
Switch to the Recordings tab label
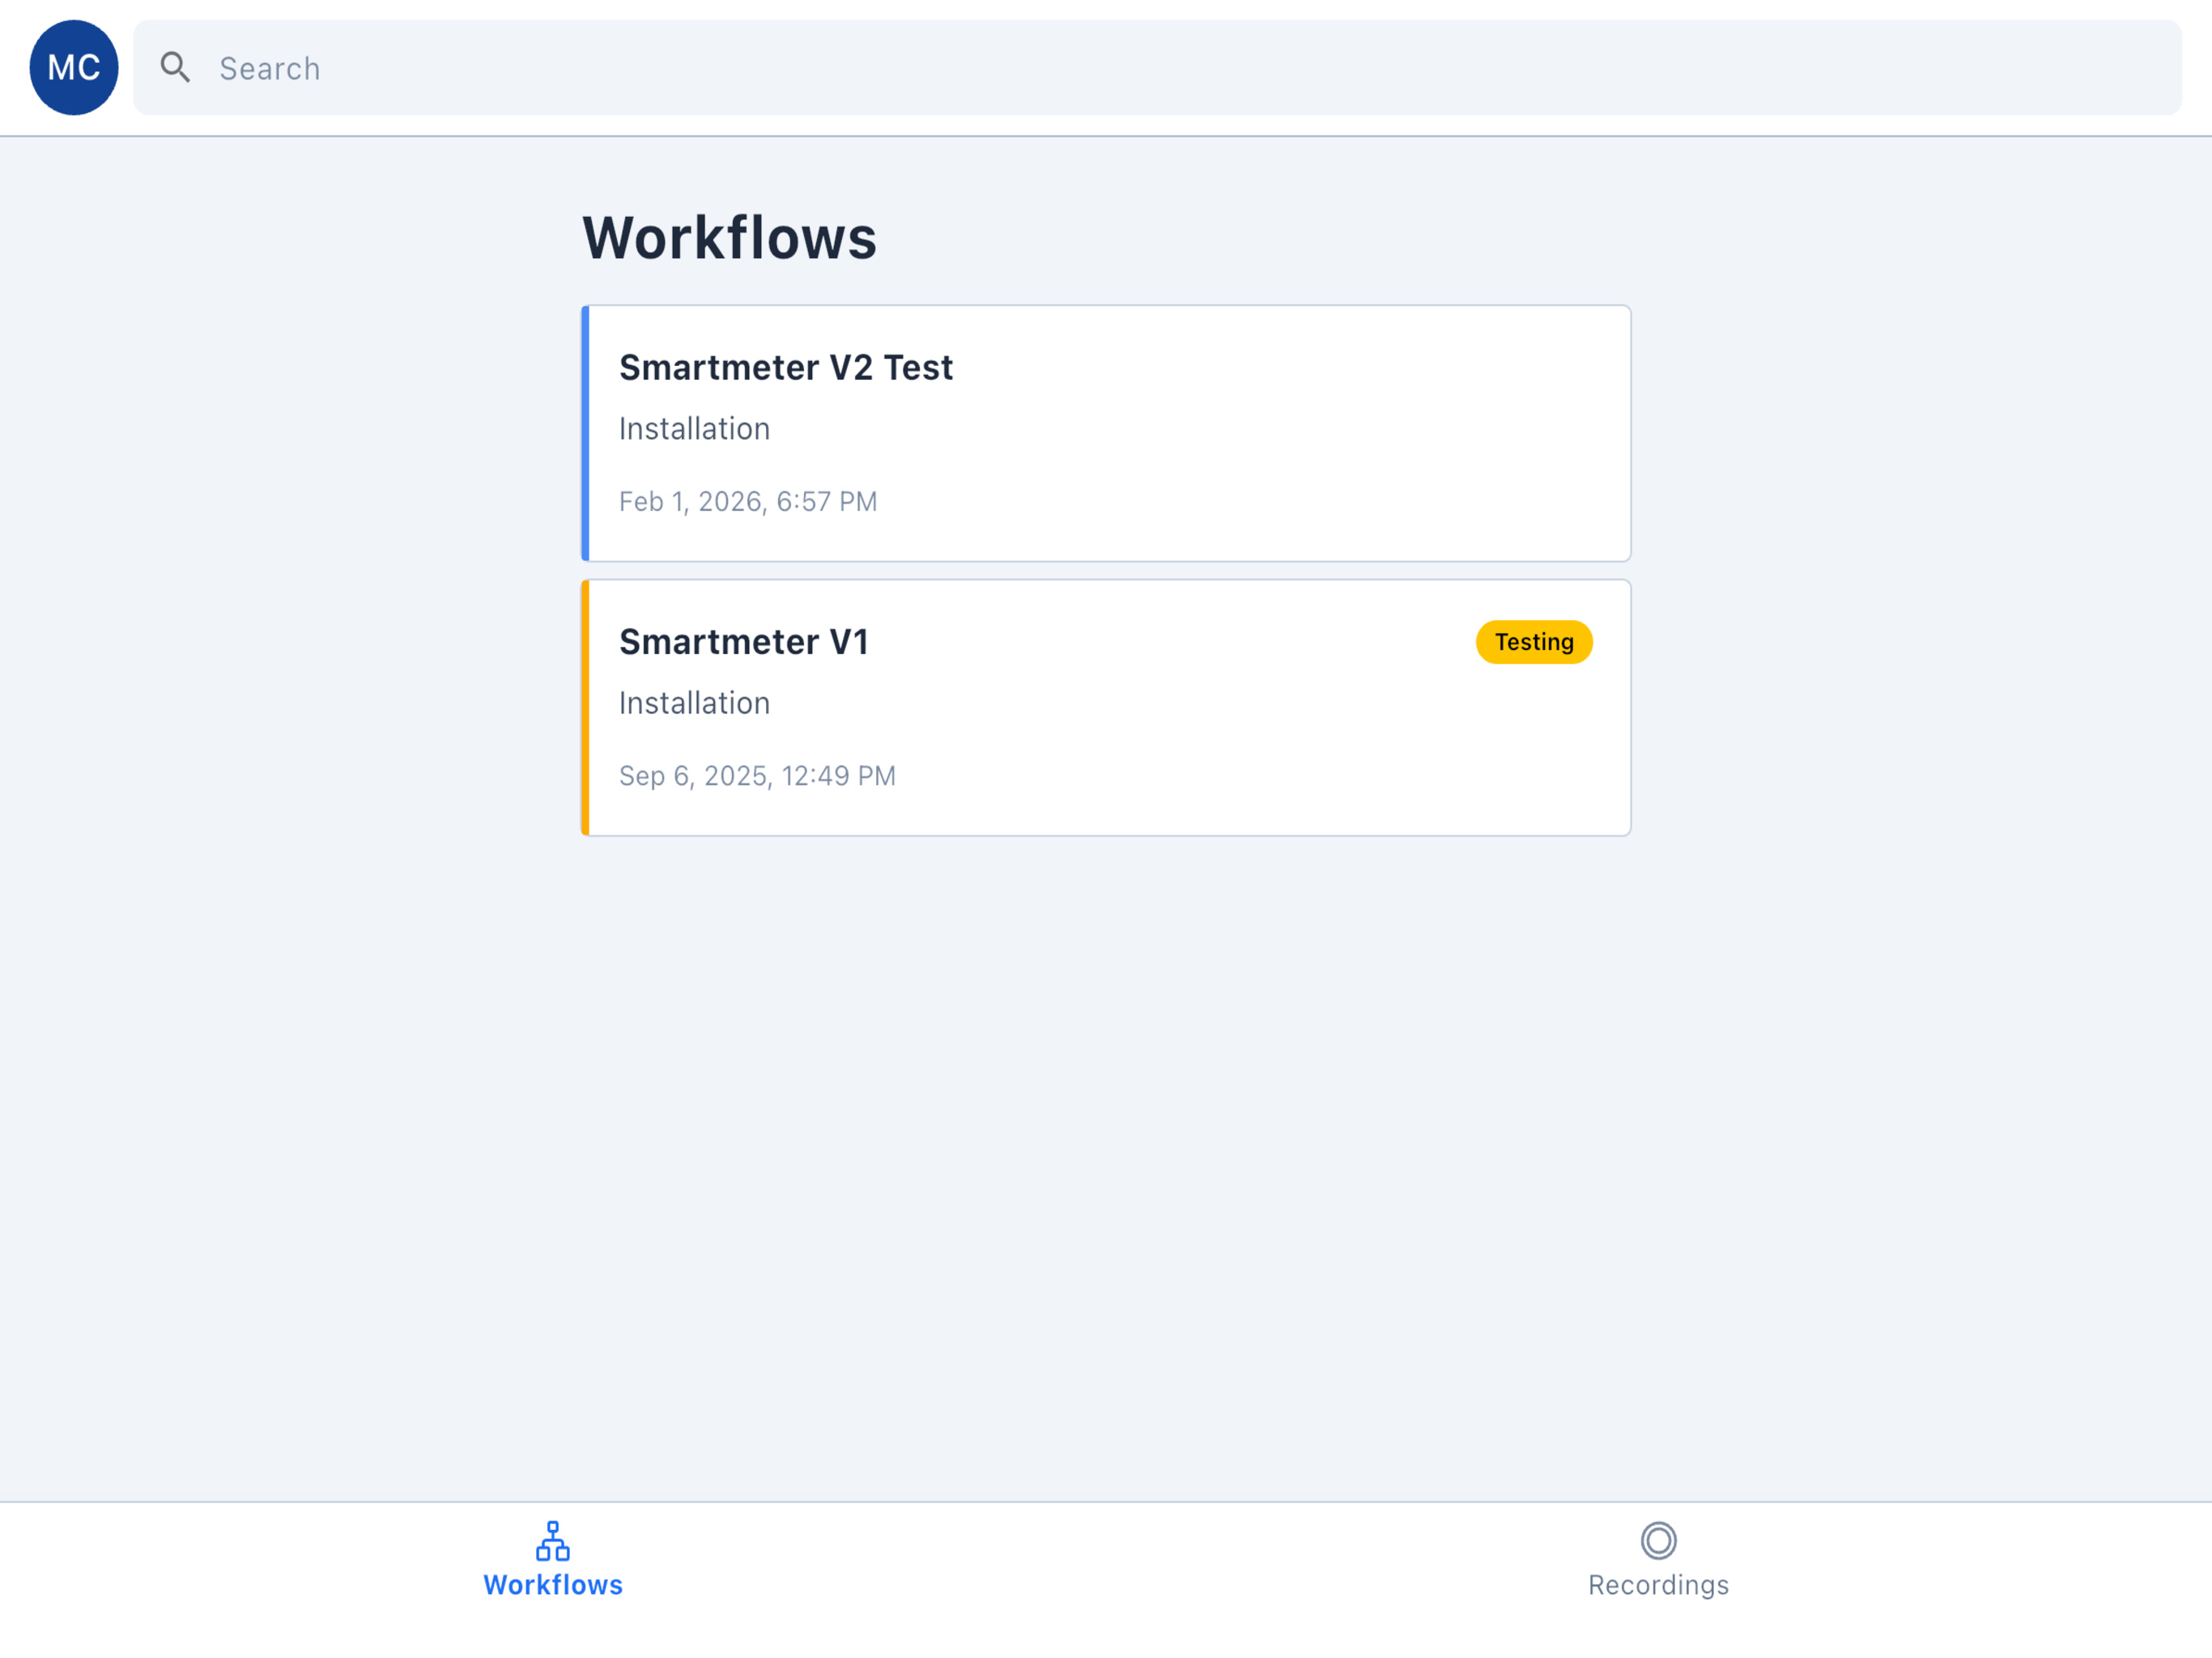tap(1659, 1585)
